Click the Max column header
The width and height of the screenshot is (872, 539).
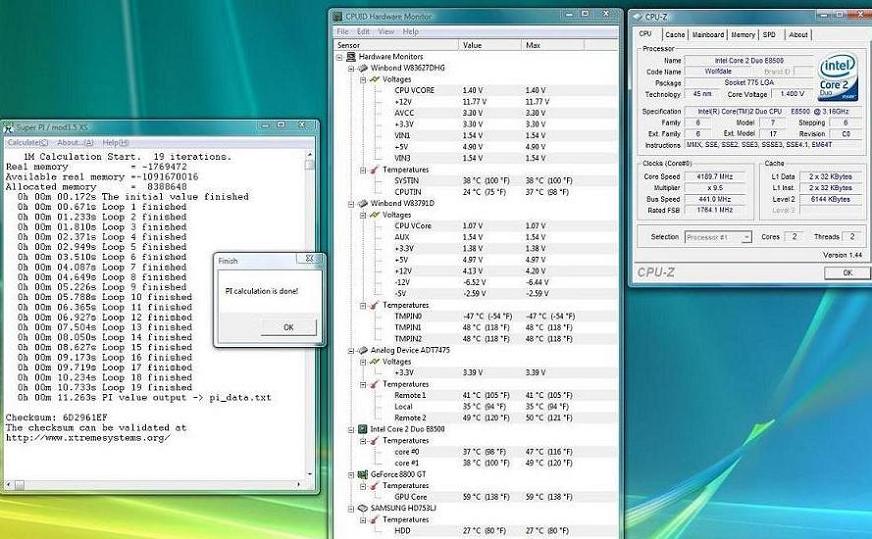pos(553,45)
